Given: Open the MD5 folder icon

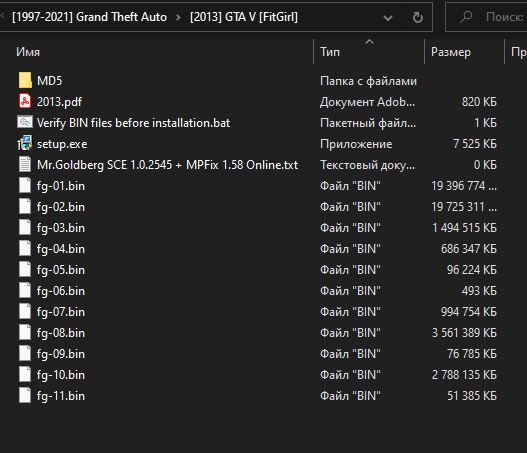Looking at the screenshot, I should [x=25, y=81].
